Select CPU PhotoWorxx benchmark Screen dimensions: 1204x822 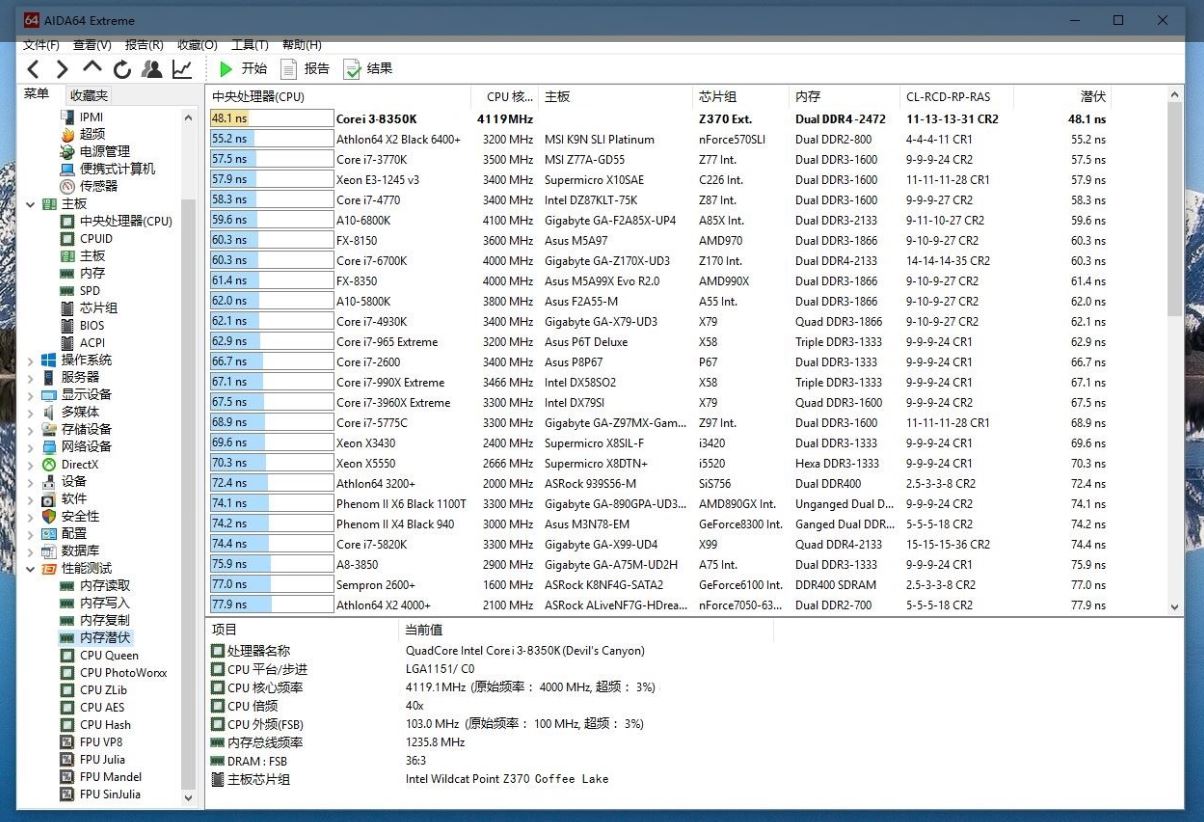[x=123, y=673]
